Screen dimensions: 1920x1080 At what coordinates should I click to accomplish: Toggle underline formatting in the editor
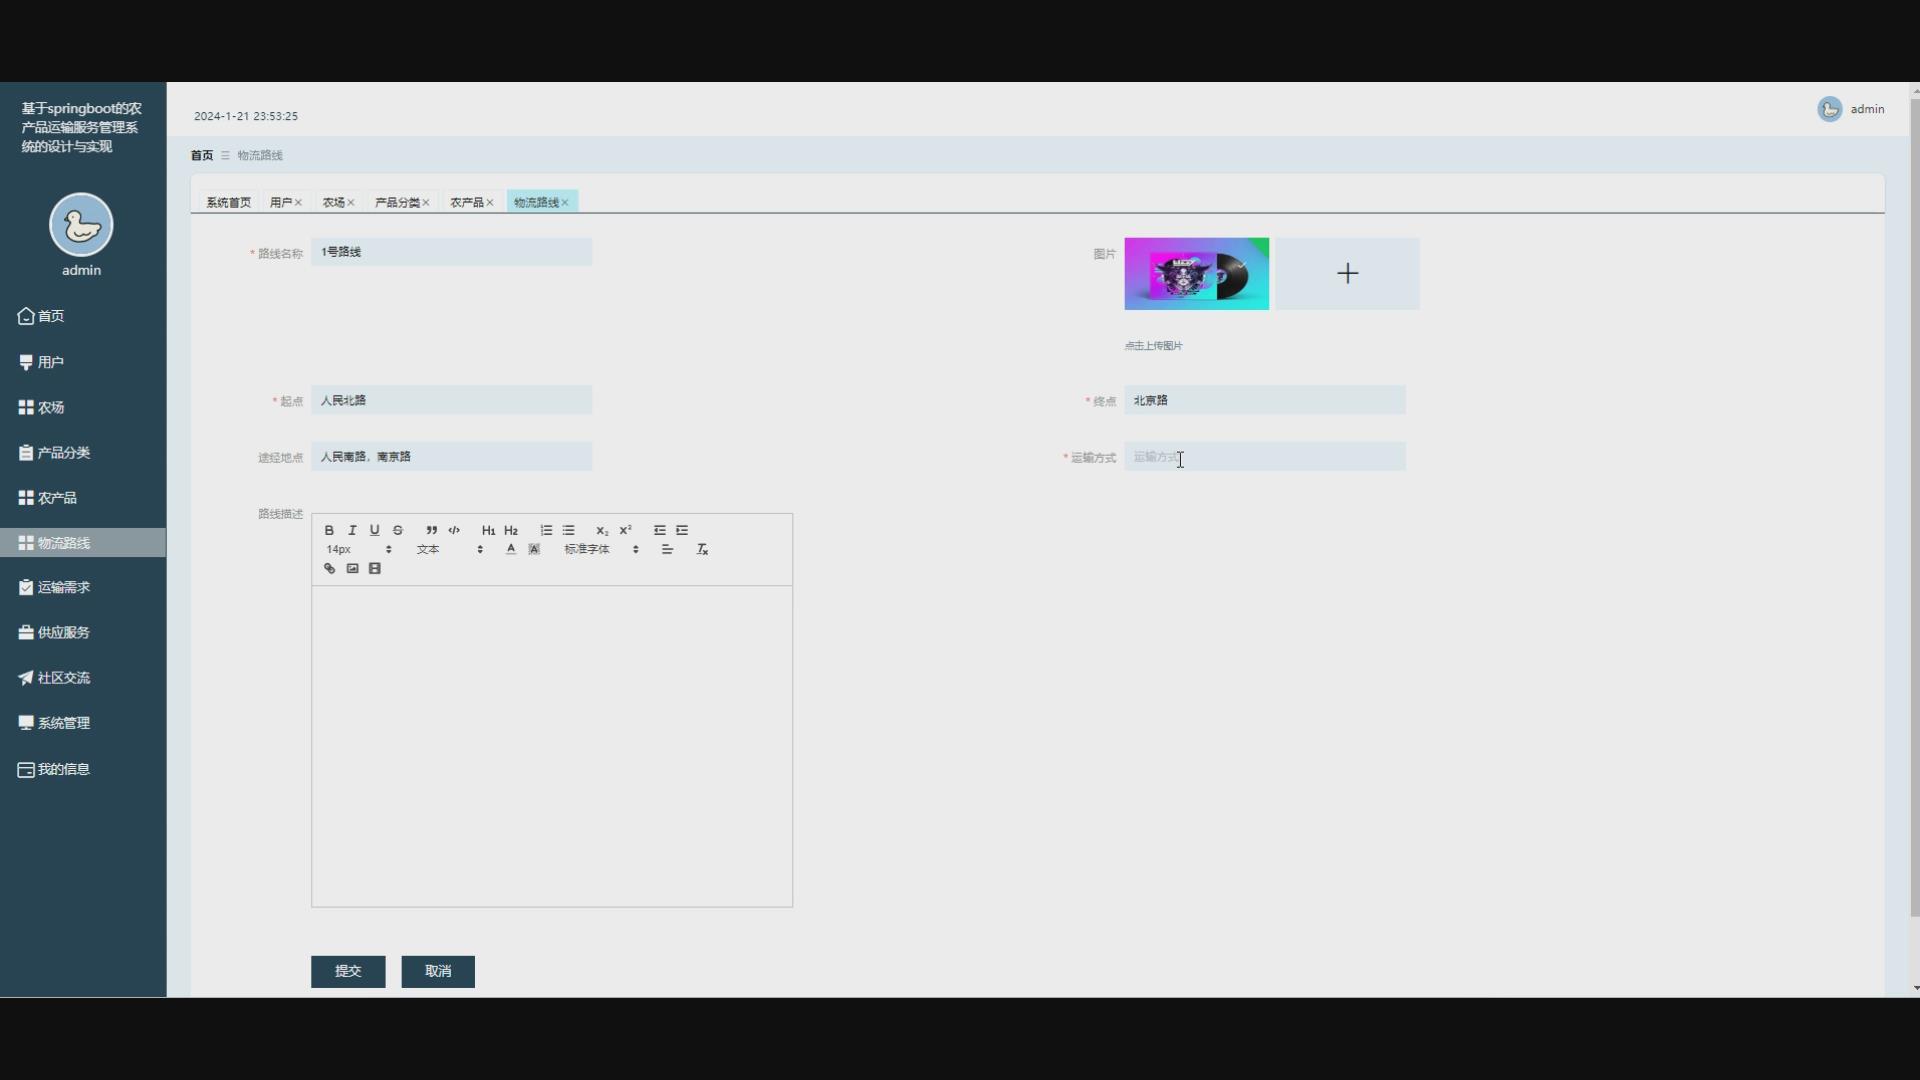tap(375, 530)
